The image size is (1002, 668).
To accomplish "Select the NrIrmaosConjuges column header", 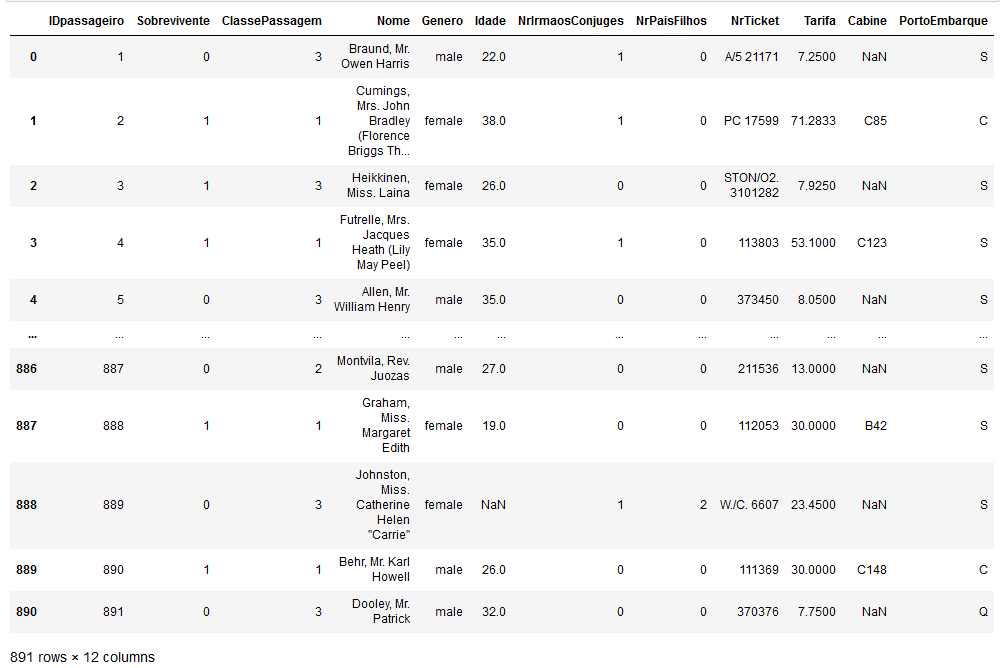I will click(571, 20).
